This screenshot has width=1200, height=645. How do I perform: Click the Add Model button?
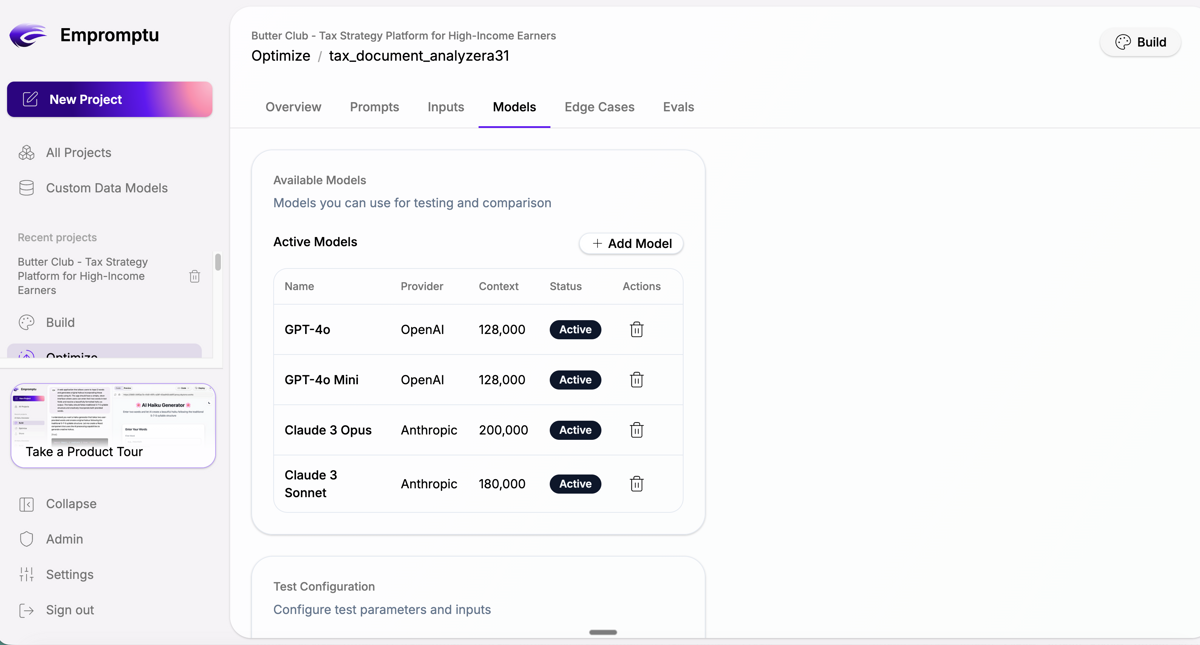click(631, 244)
